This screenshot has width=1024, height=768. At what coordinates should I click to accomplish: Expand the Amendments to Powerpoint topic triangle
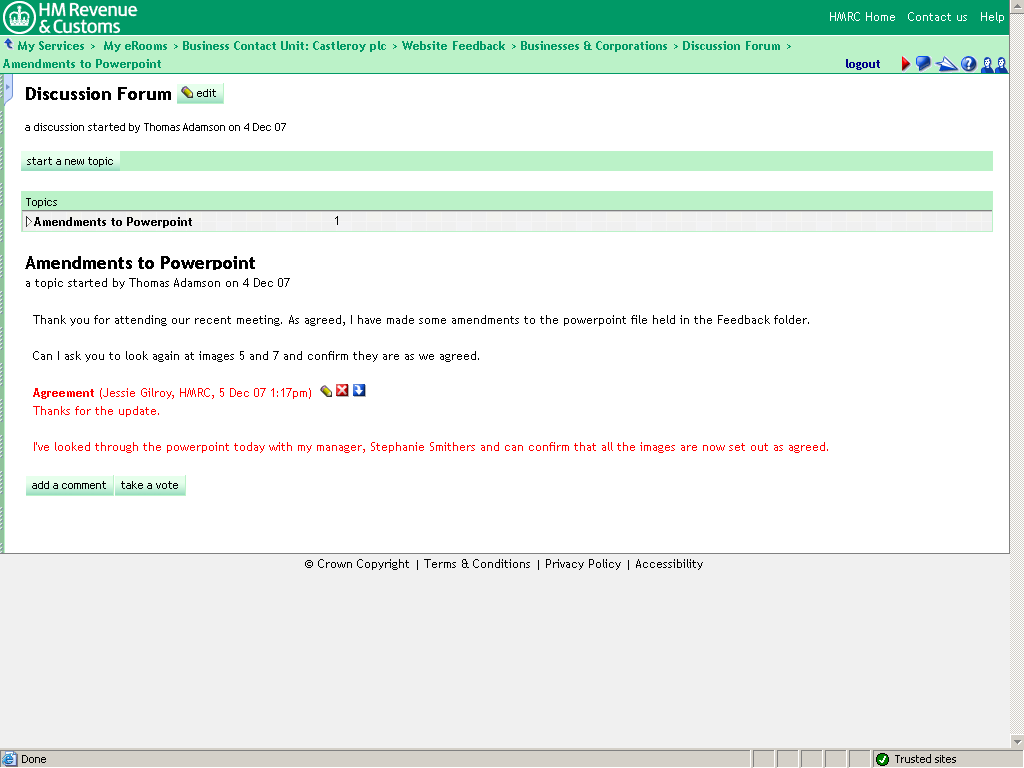(29, 221)
